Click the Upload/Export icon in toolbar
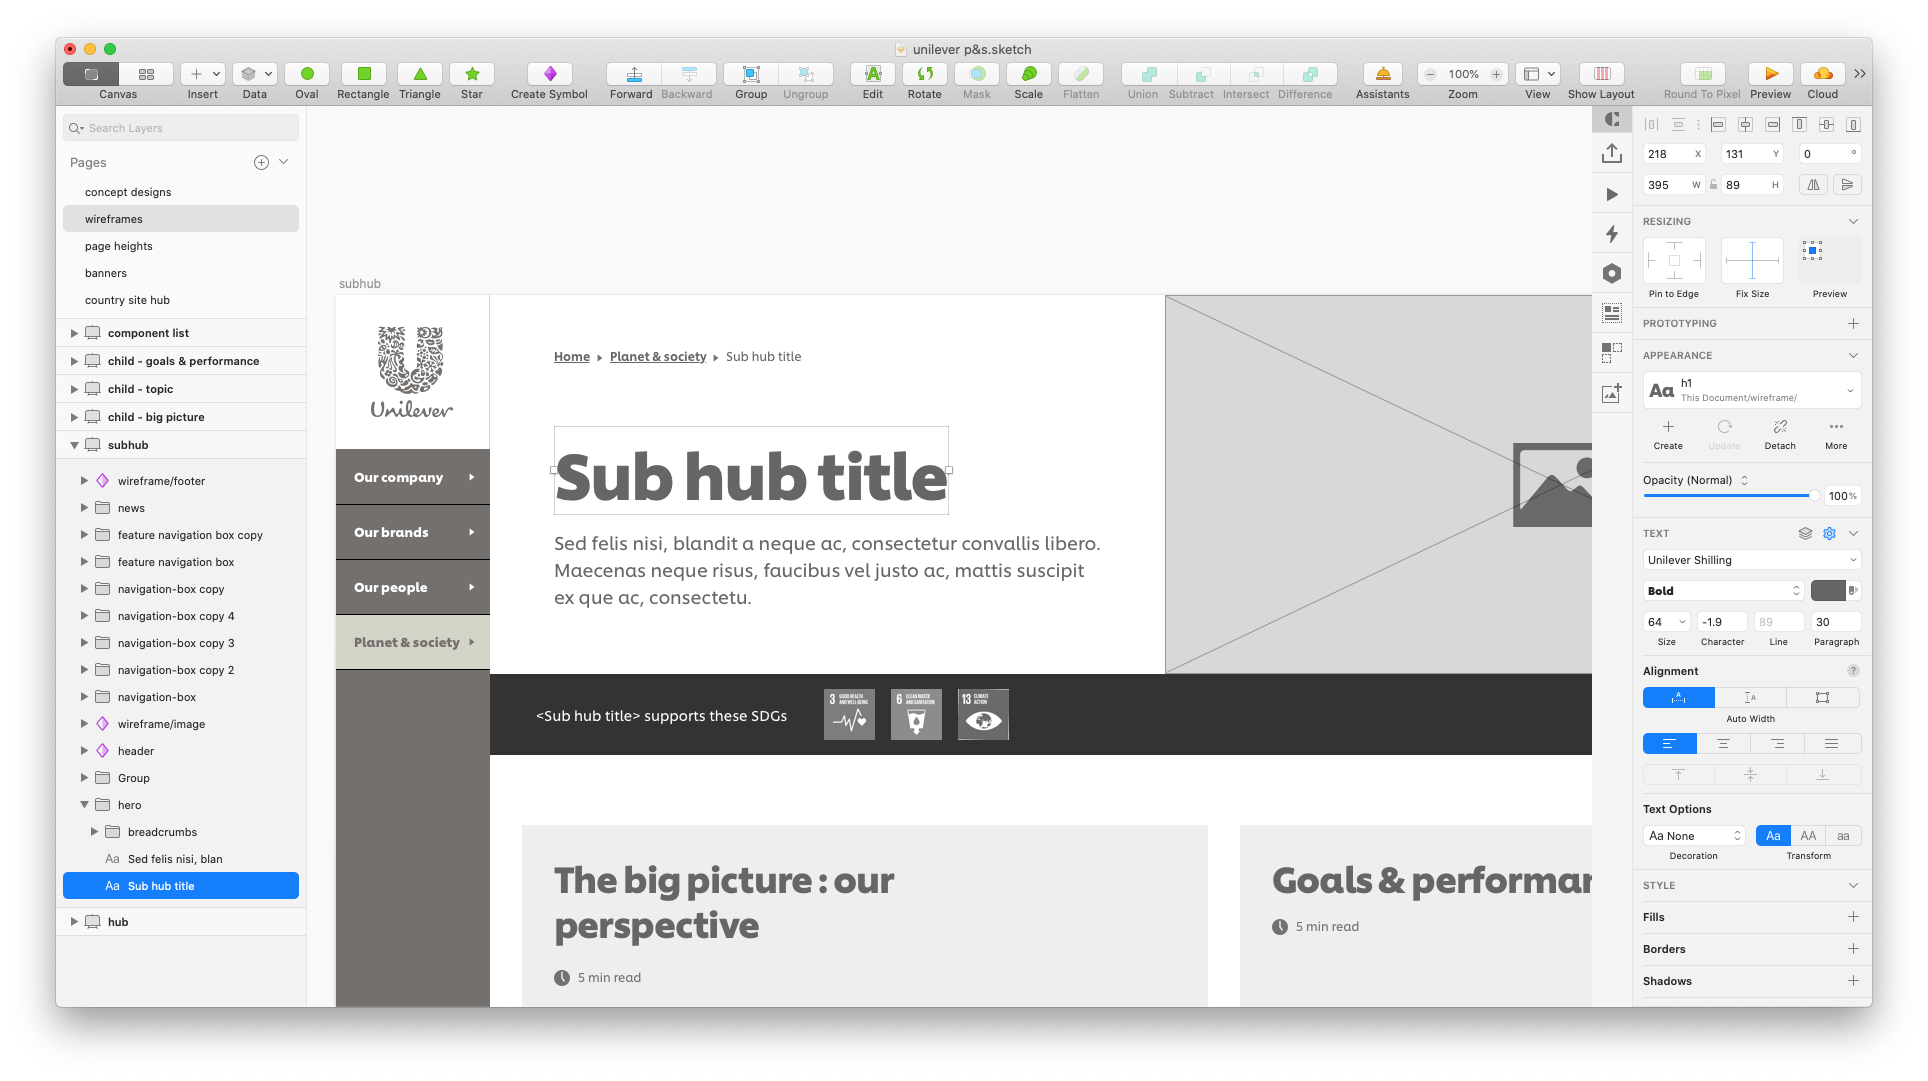 tap(1612, 156)
